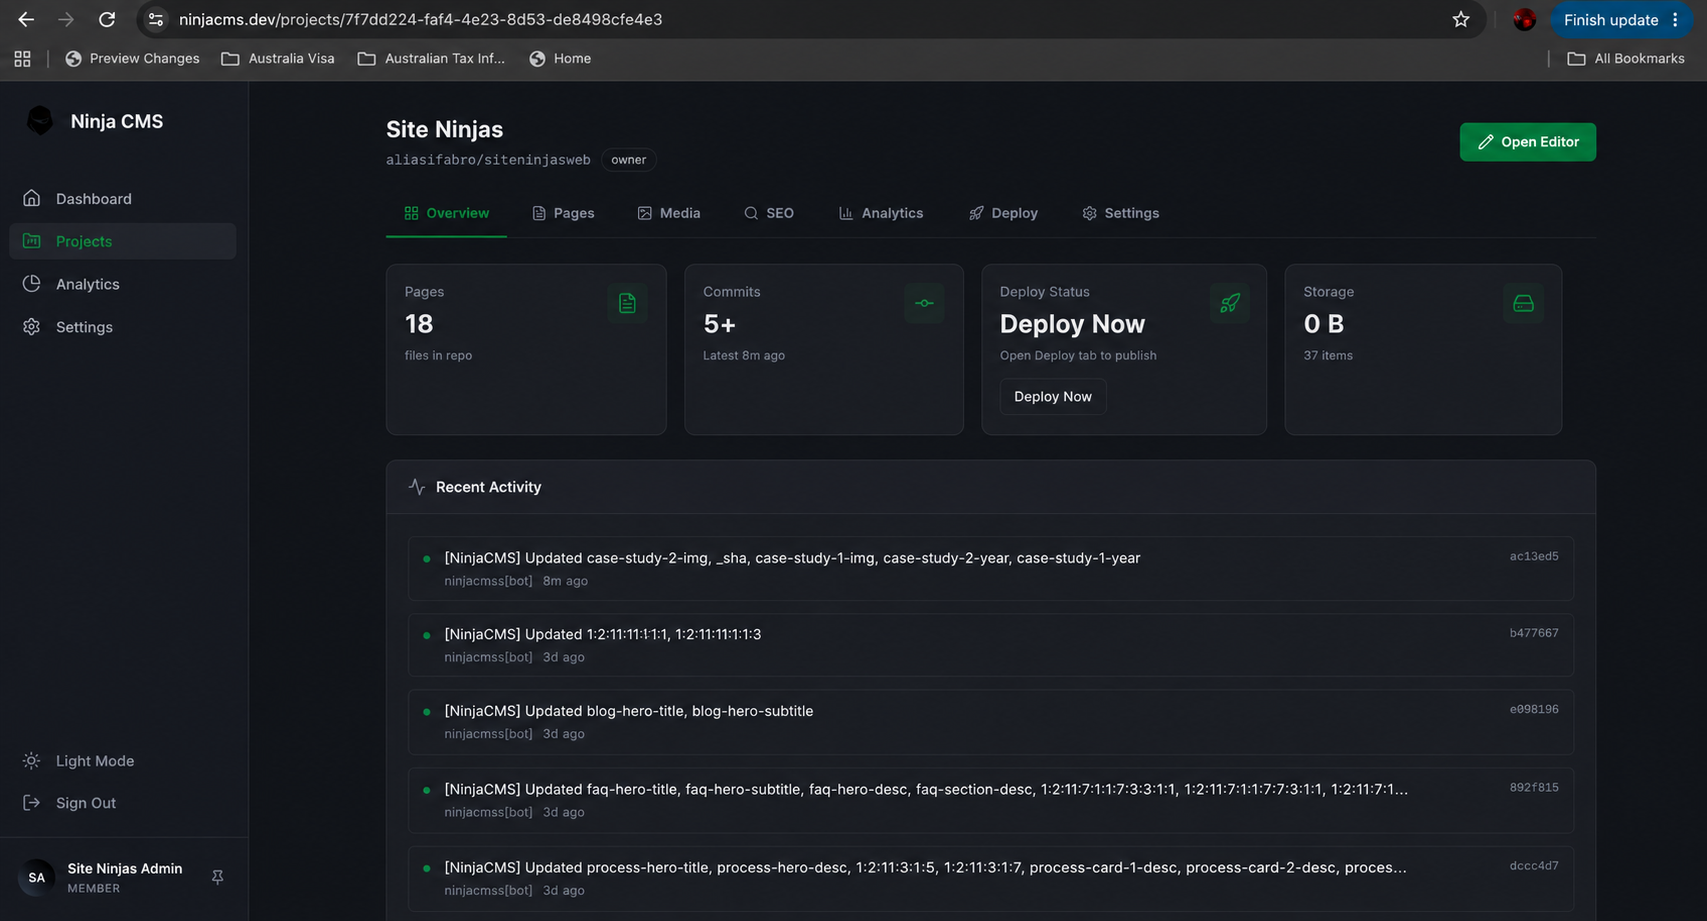
Task: Select the Overview tab
Action: [446, 213]
